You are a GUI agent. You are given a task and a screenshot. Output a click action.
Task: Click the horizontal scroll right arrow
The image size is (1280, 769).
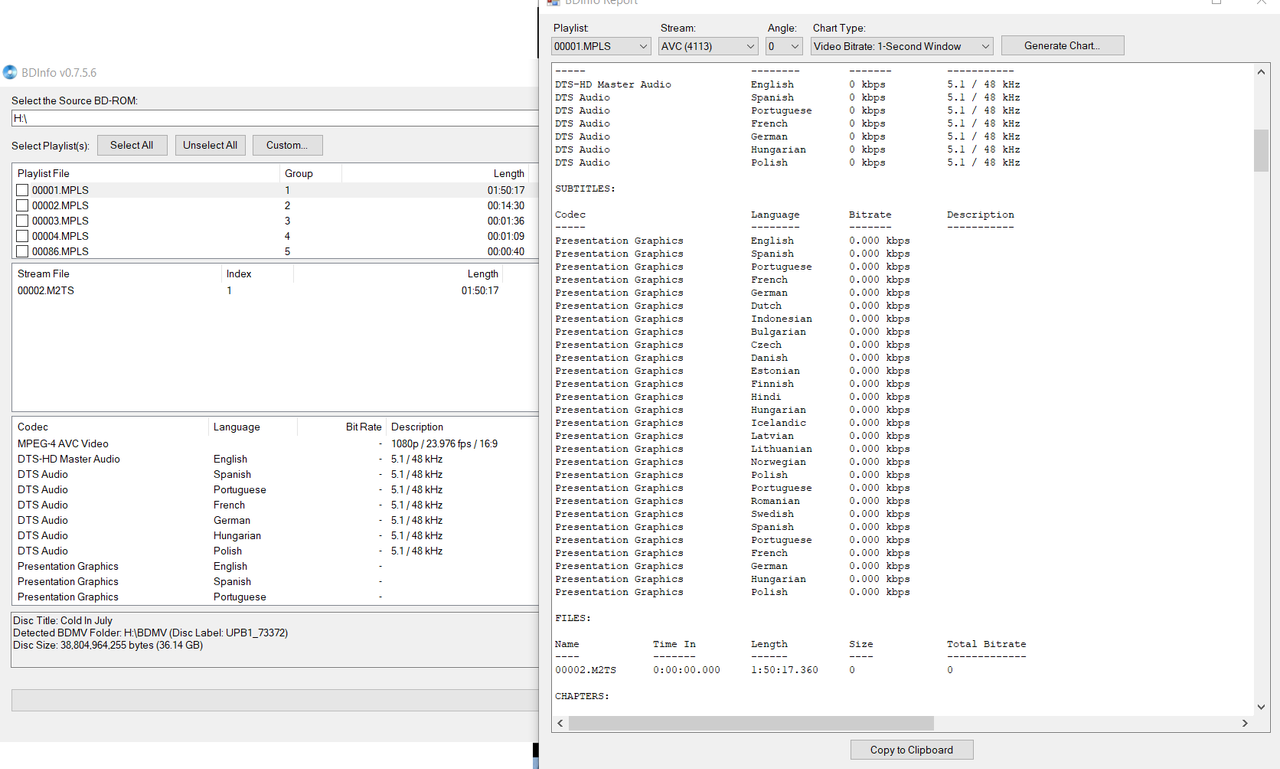click(x=1245, y=723)
